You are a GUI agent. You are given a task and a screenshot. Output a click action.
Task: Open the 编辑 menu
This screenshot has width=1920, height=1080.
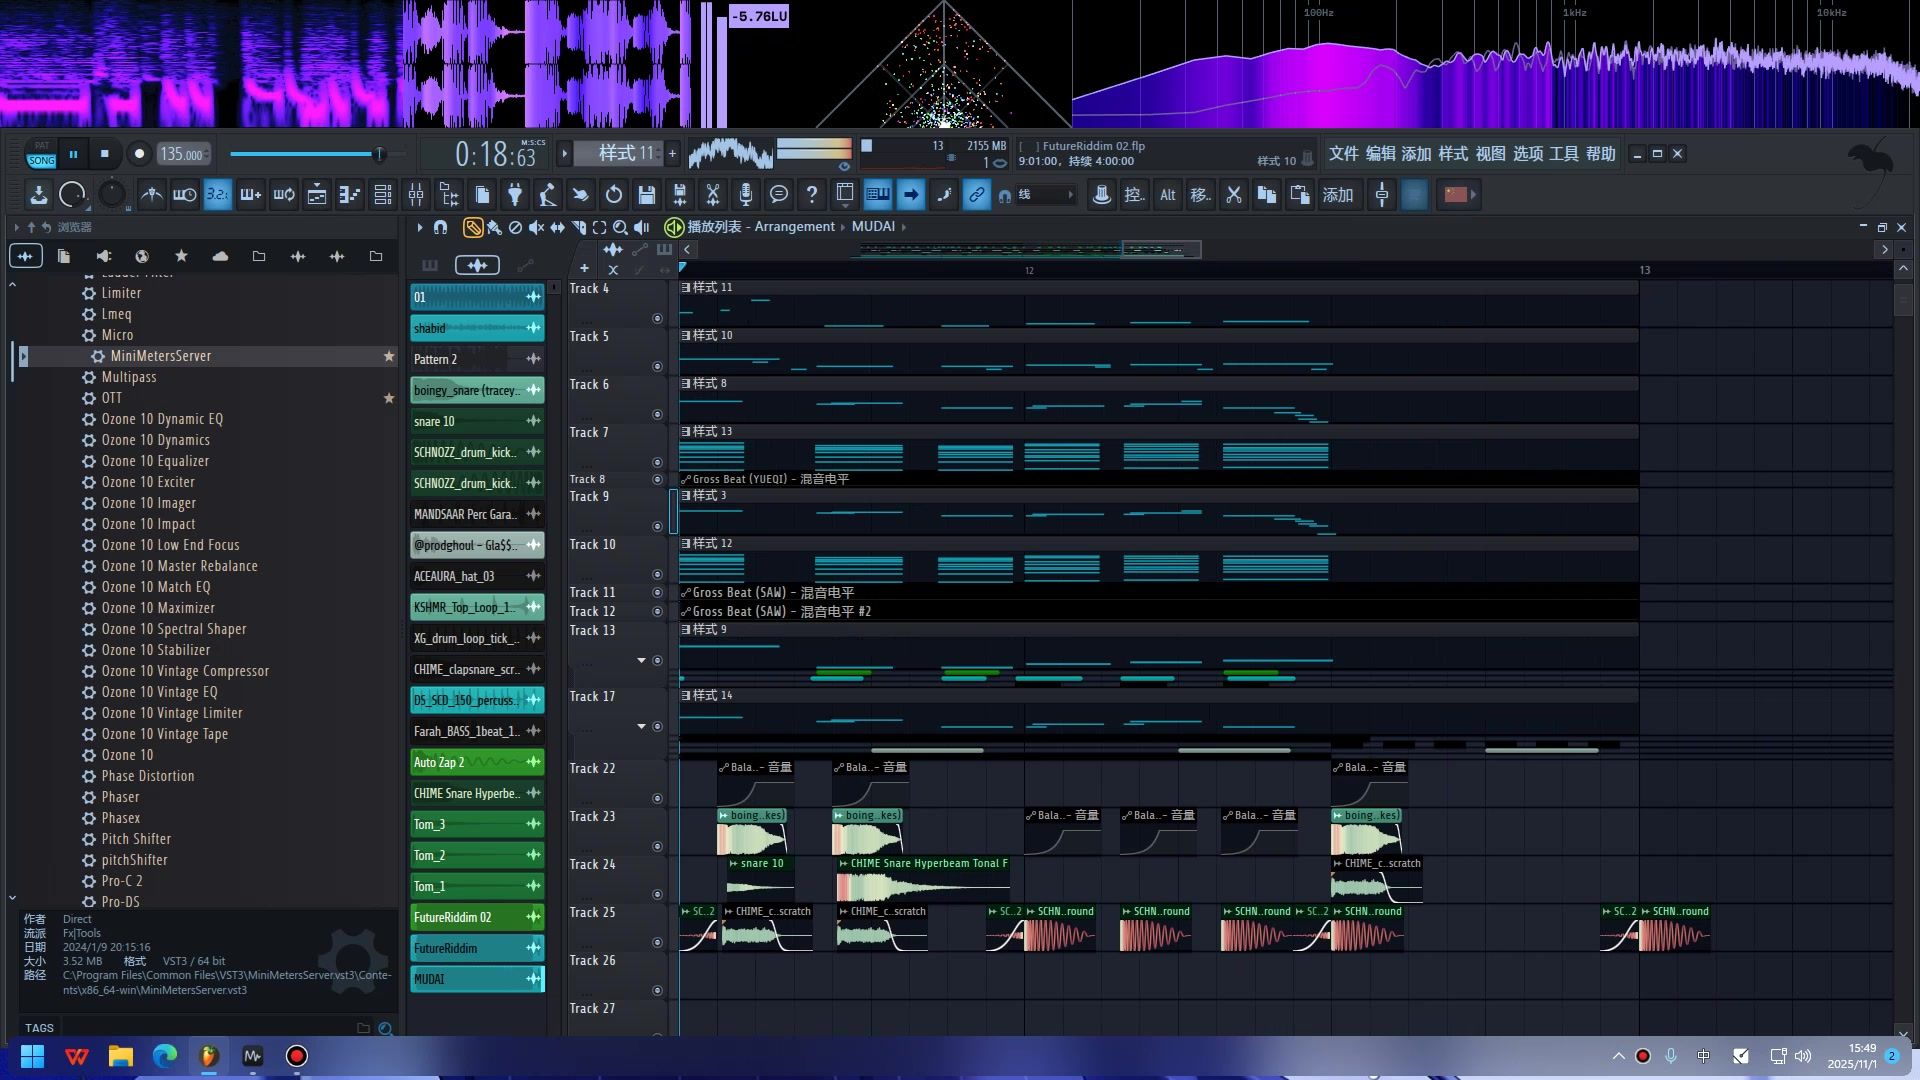click(x=1380, y=154)
